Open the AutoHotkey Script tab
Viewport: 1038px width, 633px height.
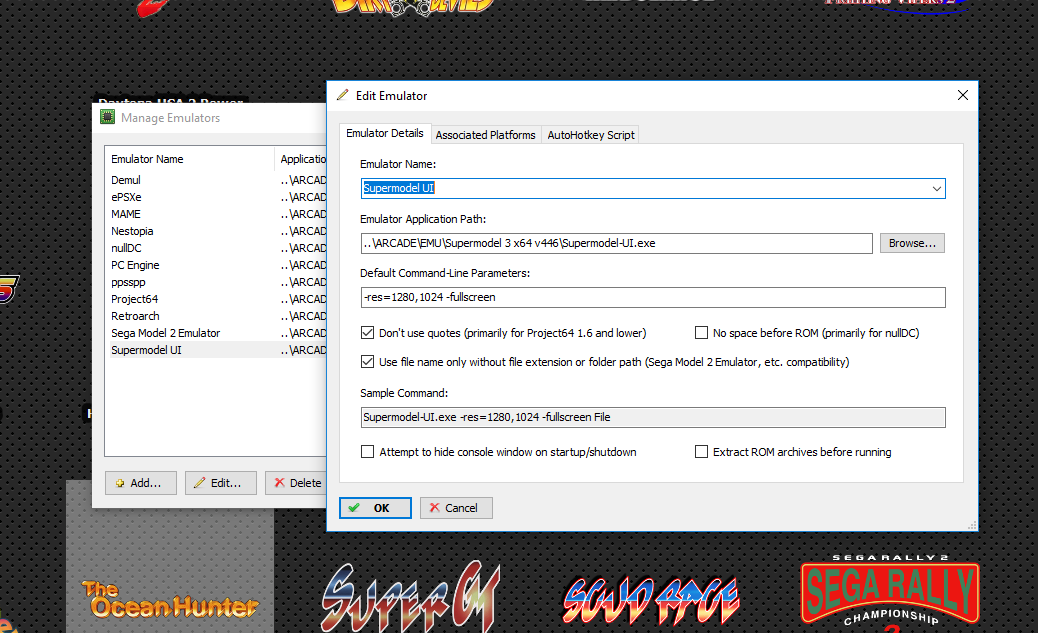coord(590,134)
